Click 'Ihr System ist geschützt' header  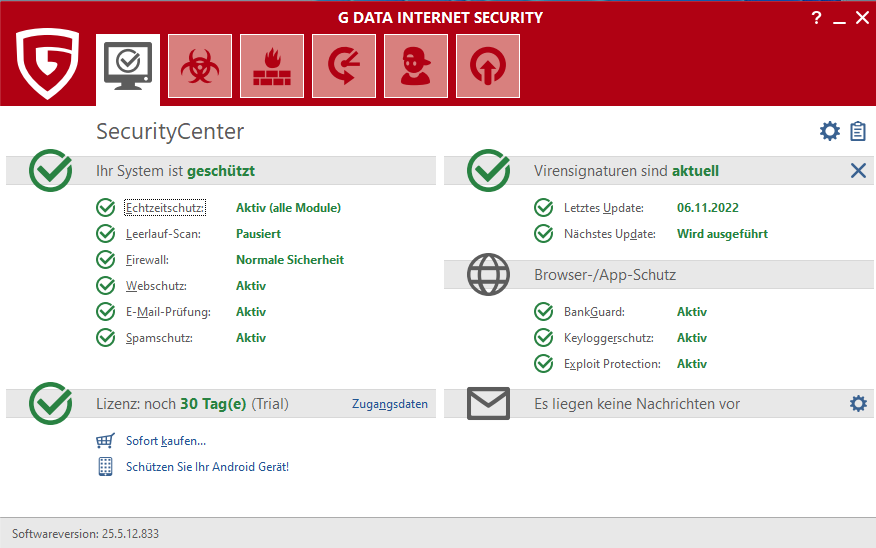coord(175,171)
